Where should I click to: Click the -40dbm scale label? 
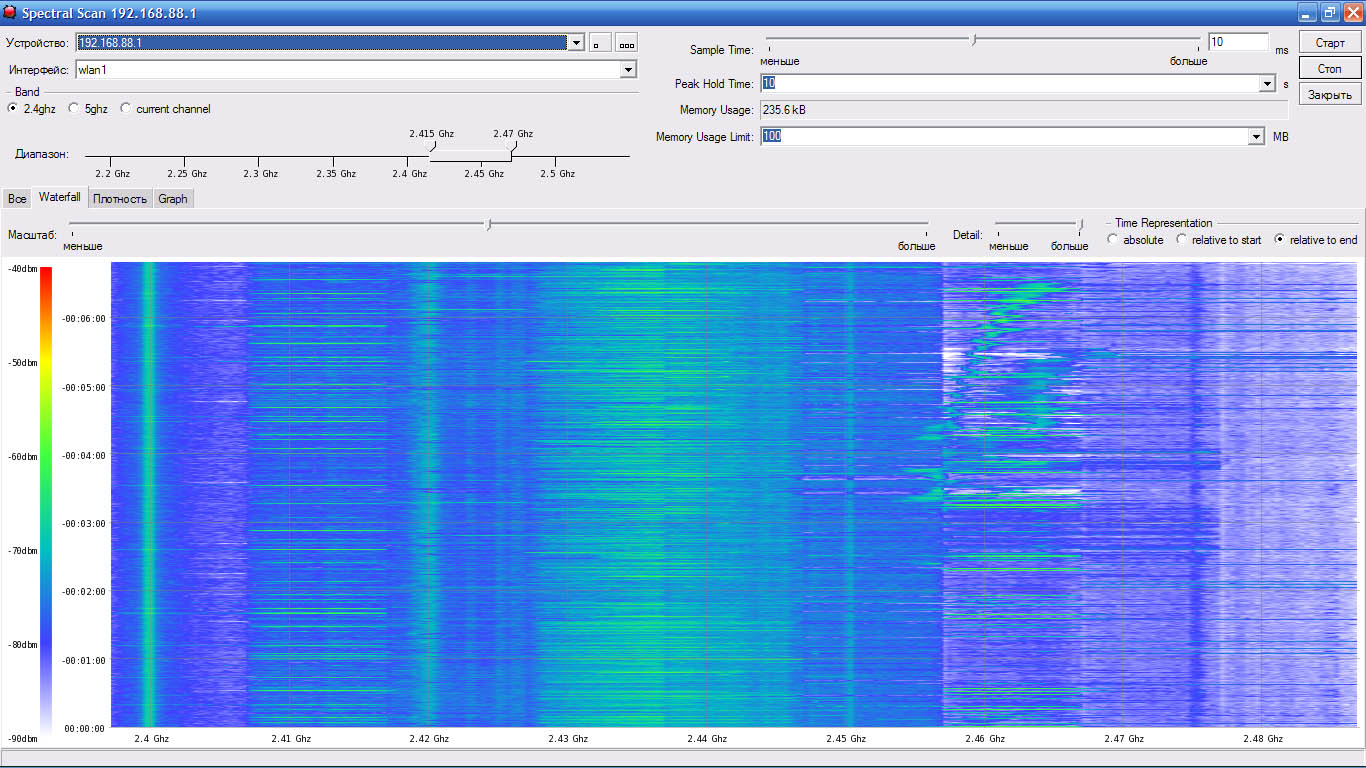point(22,269)
